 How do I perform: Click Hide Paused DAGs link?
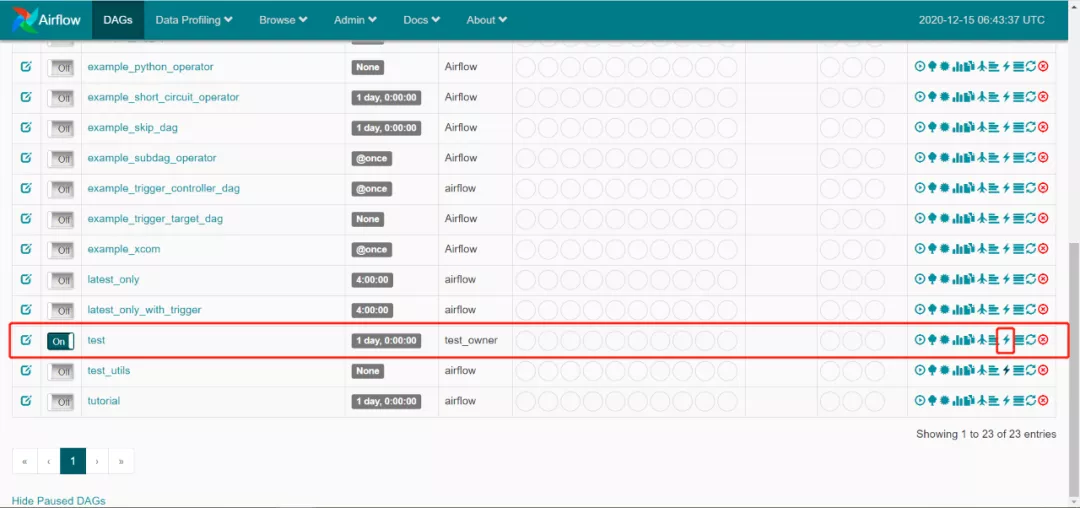point(59,500)
